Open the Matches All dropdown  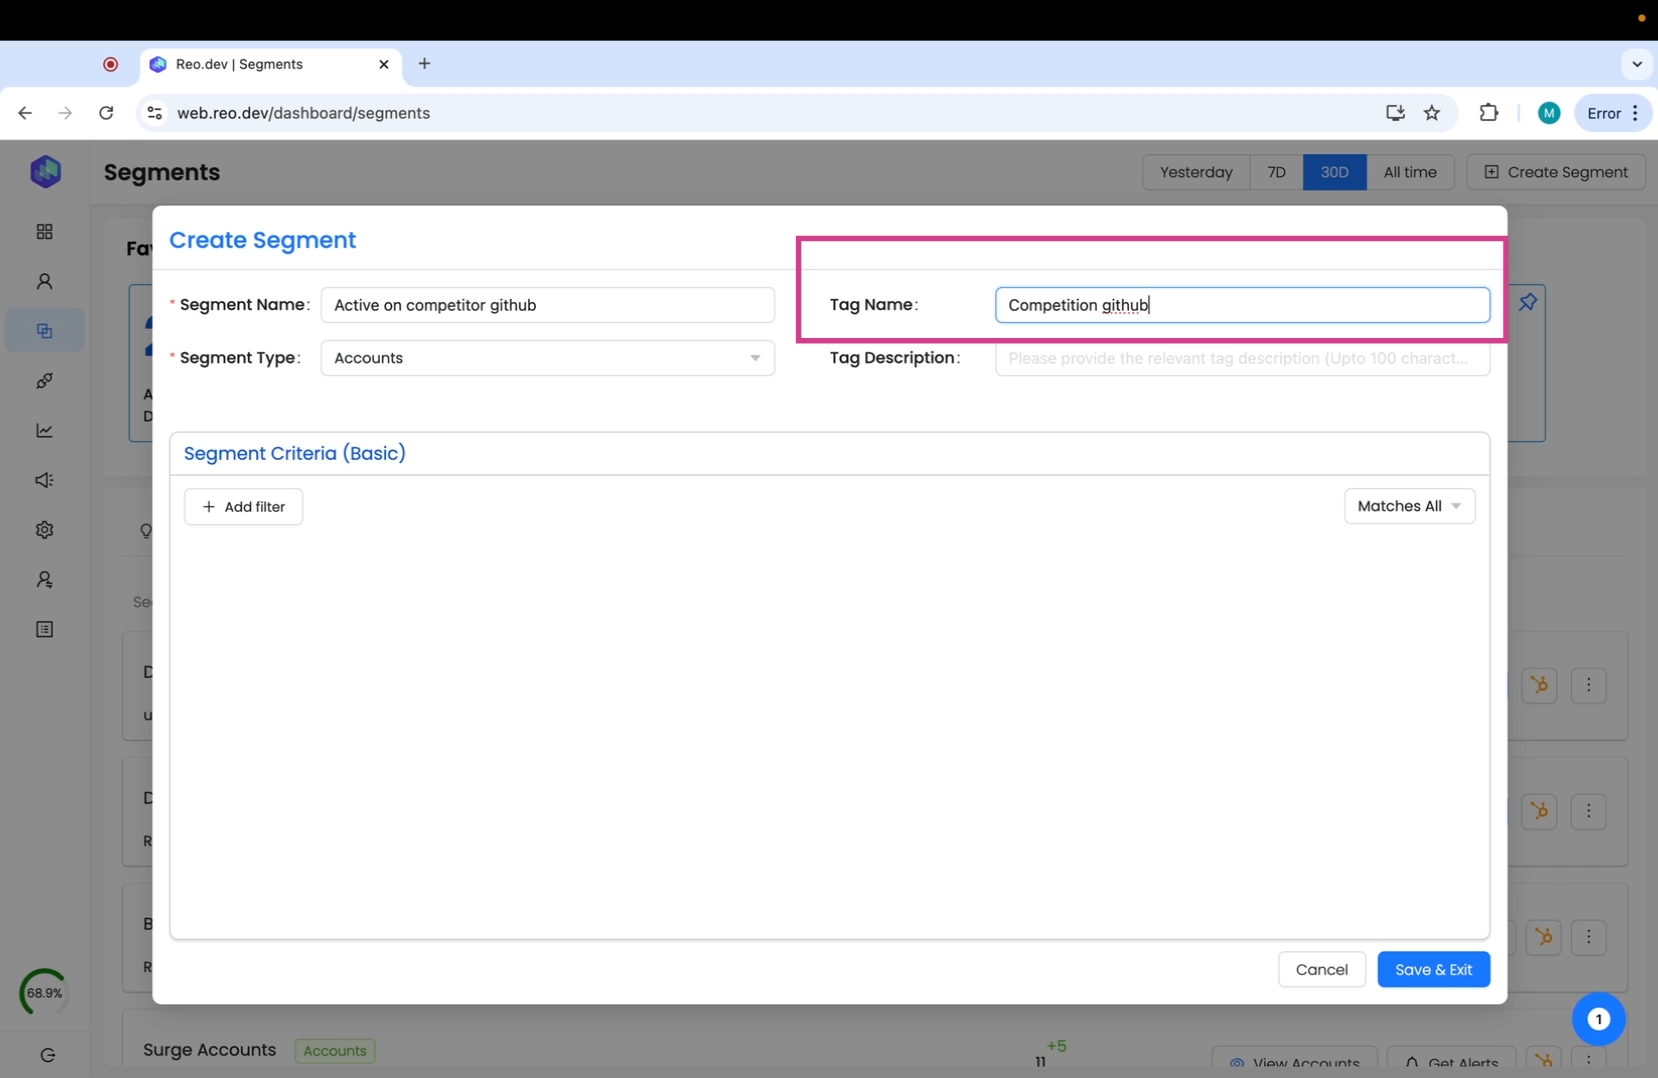1408,506
